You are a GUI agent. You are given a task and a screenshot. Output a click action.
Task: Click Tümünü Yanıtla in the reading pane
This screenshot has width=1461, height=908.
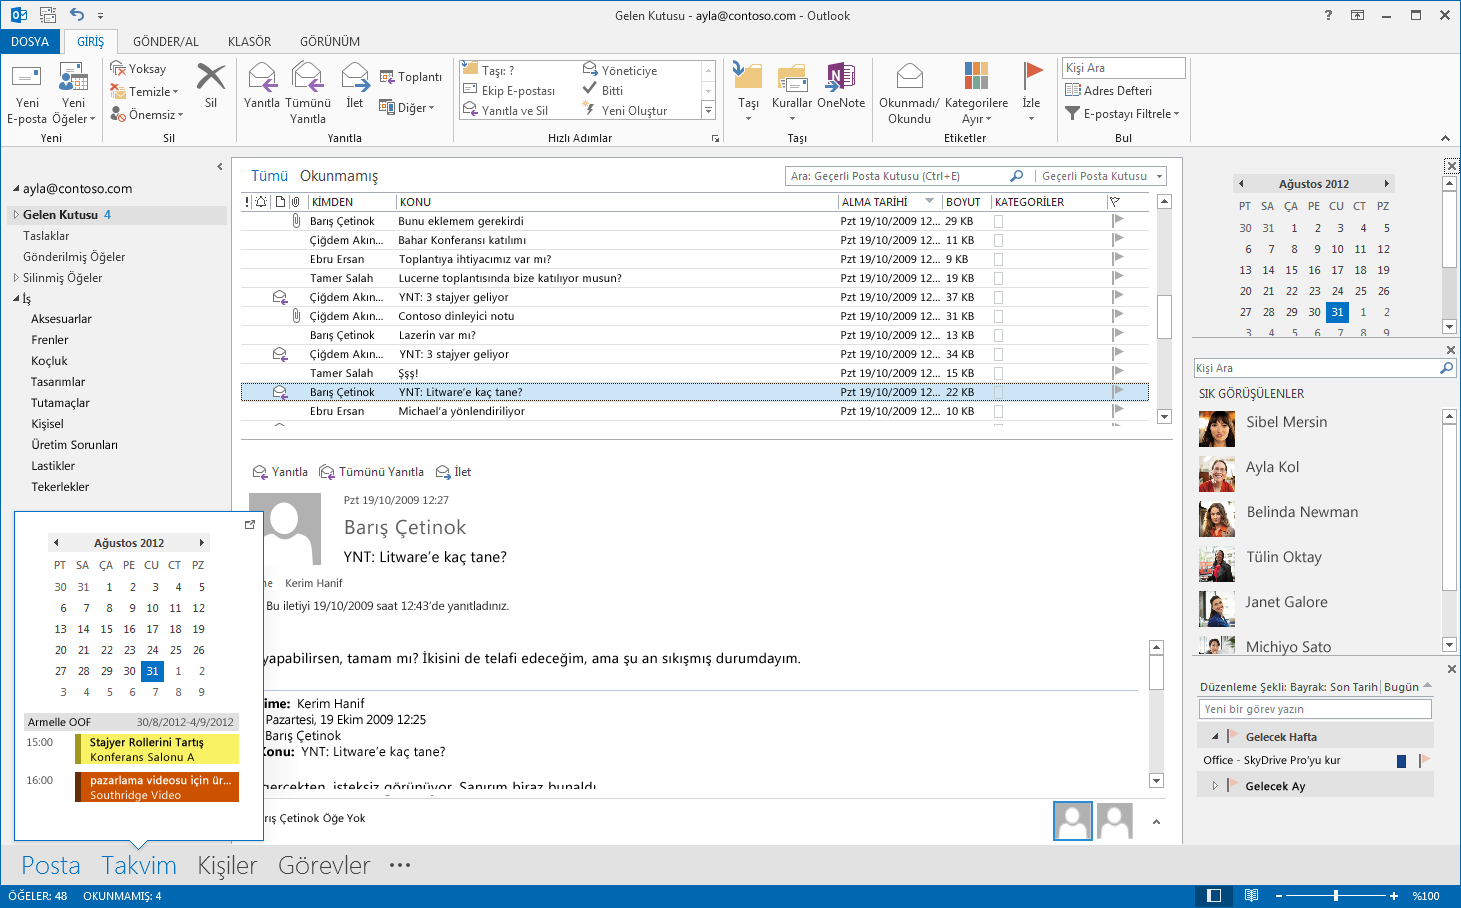(371, 472)
